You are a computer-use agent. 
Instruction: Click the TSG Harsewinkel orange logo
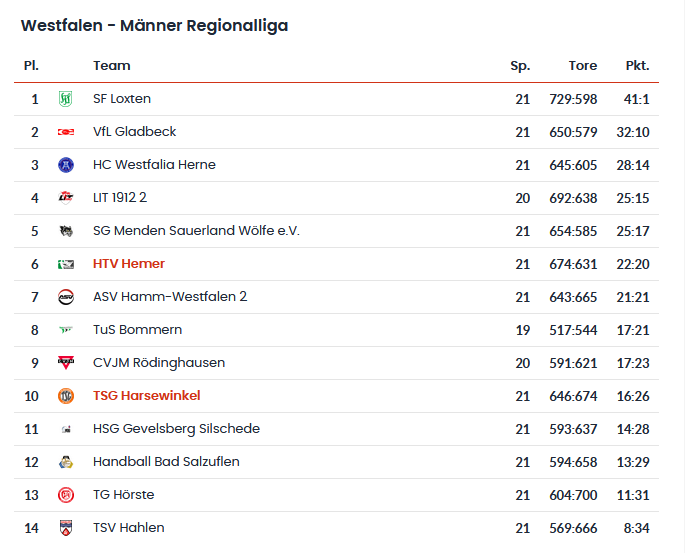click(x=66, y=396)
